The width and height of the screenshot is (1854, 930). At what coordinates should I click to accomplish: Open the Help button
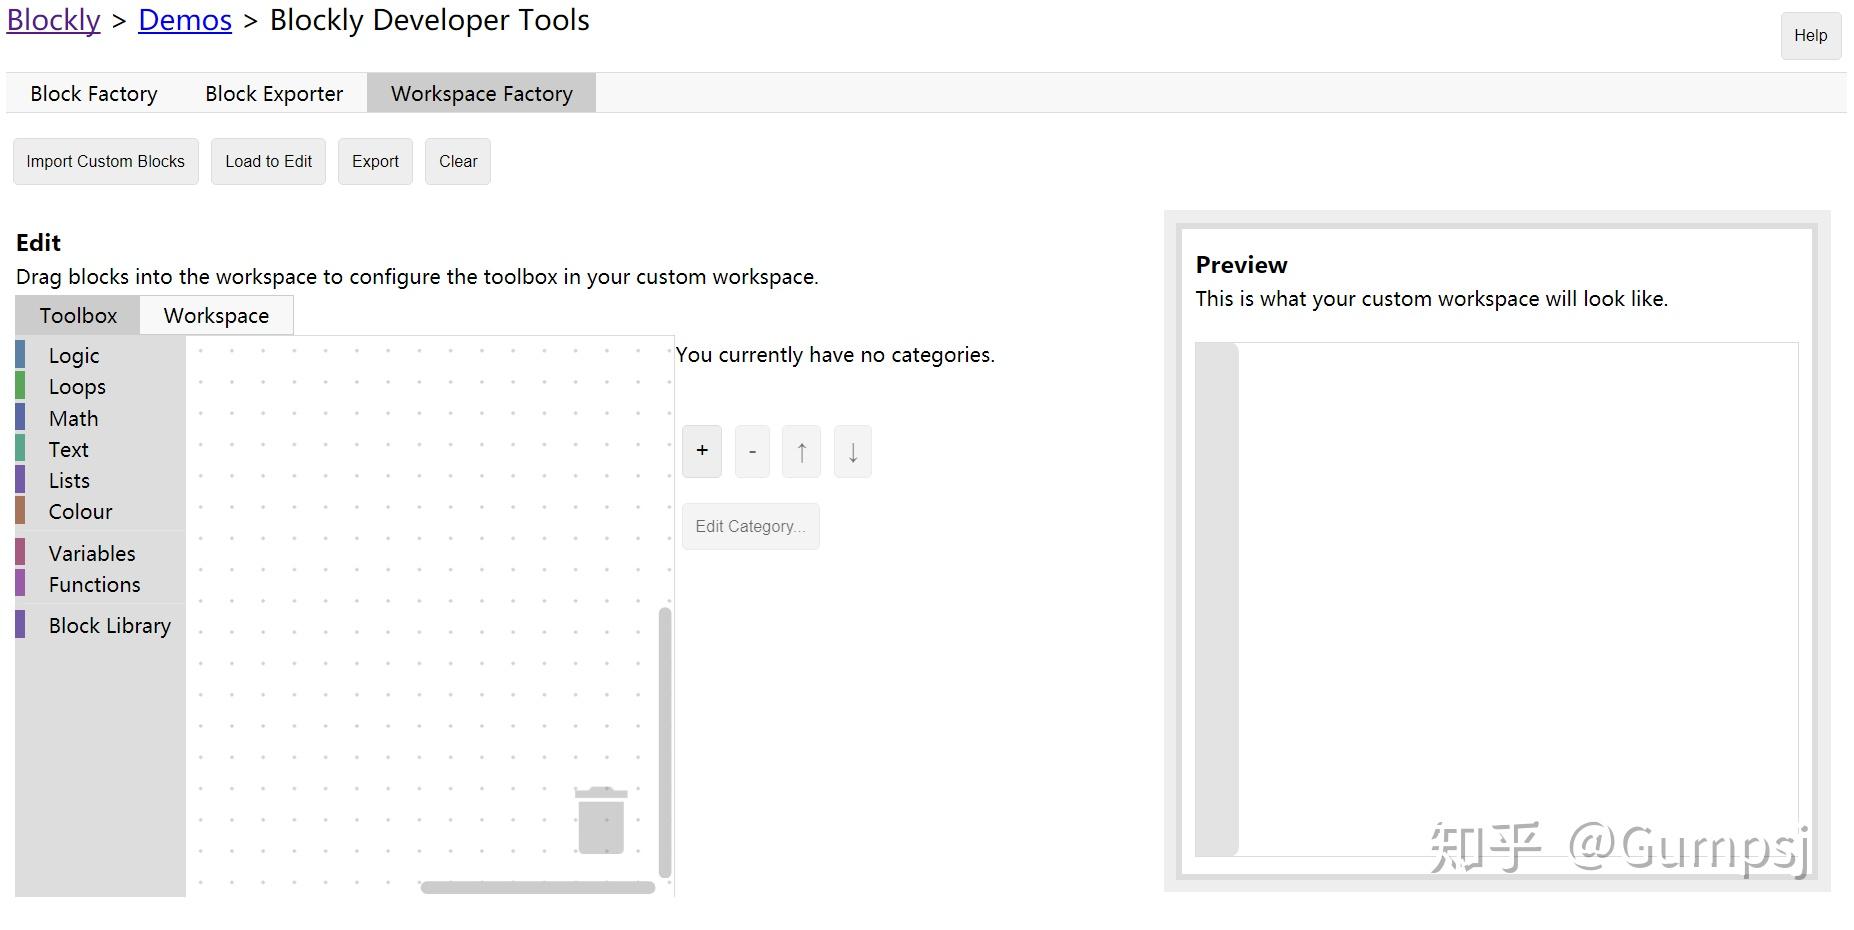(1810, 36)
